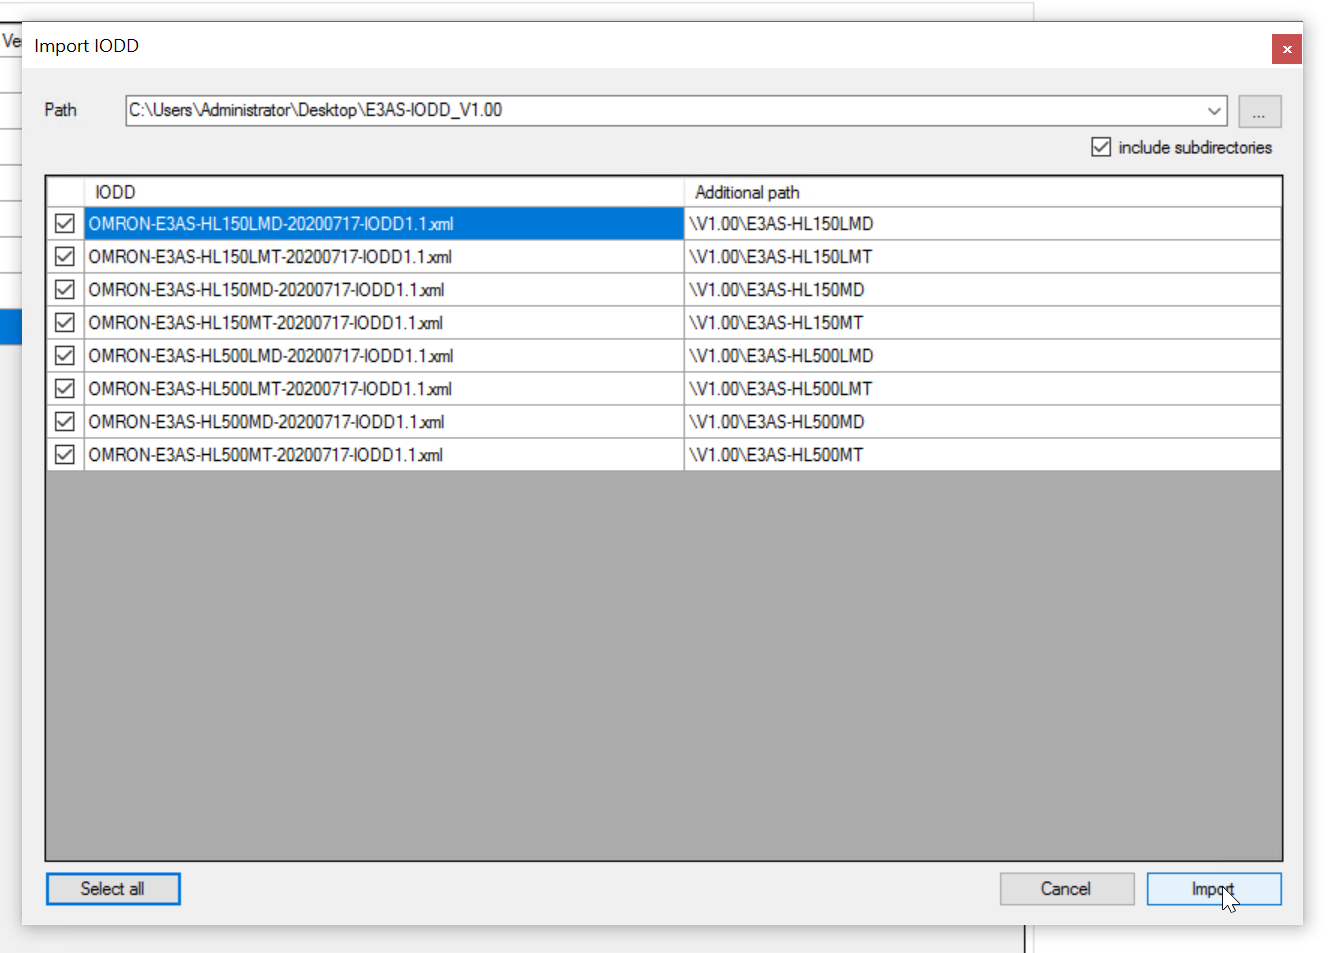Toggle checkbox for OMRON-E3AS-HL500LMT row
Image resolution: width=1339 pixels, height=953 pixels.
[x=65, y=389]
